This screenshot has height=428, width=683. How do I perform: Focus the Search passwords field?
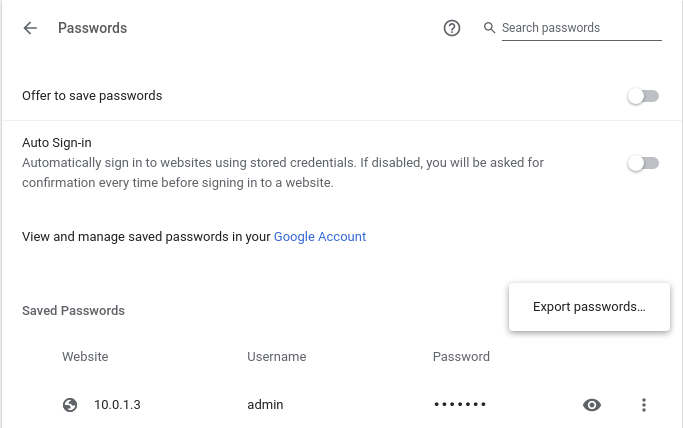coord(580,28)
